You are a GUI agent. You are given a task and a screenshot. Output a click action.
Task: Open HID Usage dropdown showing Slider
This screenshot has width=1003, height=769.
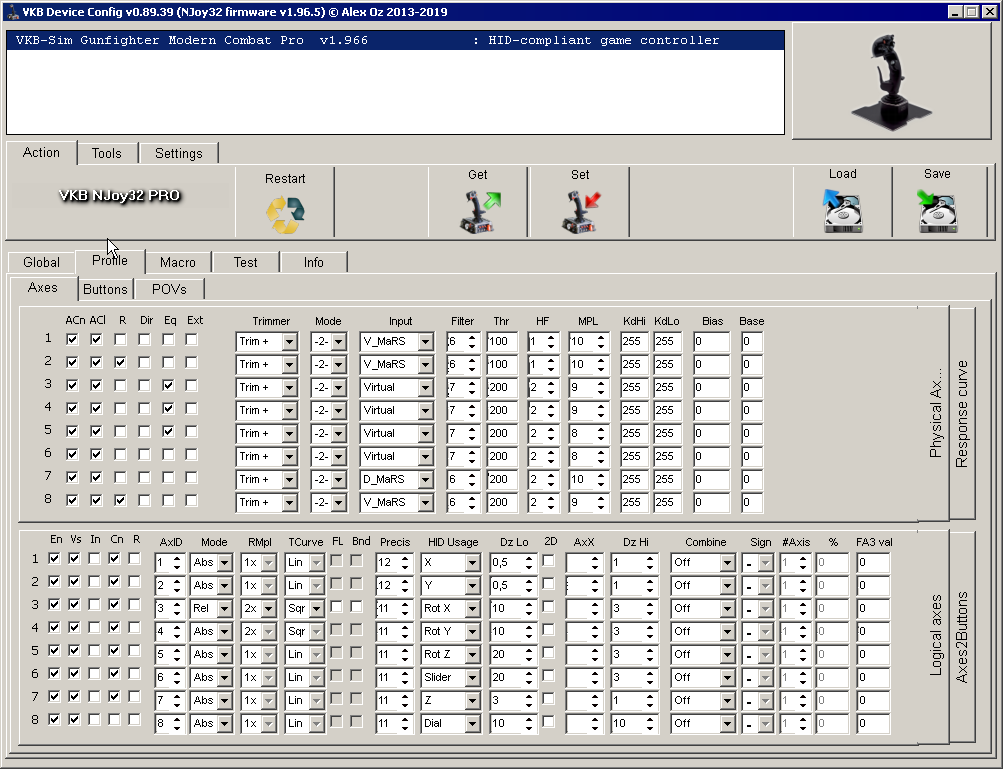point(472,678)
